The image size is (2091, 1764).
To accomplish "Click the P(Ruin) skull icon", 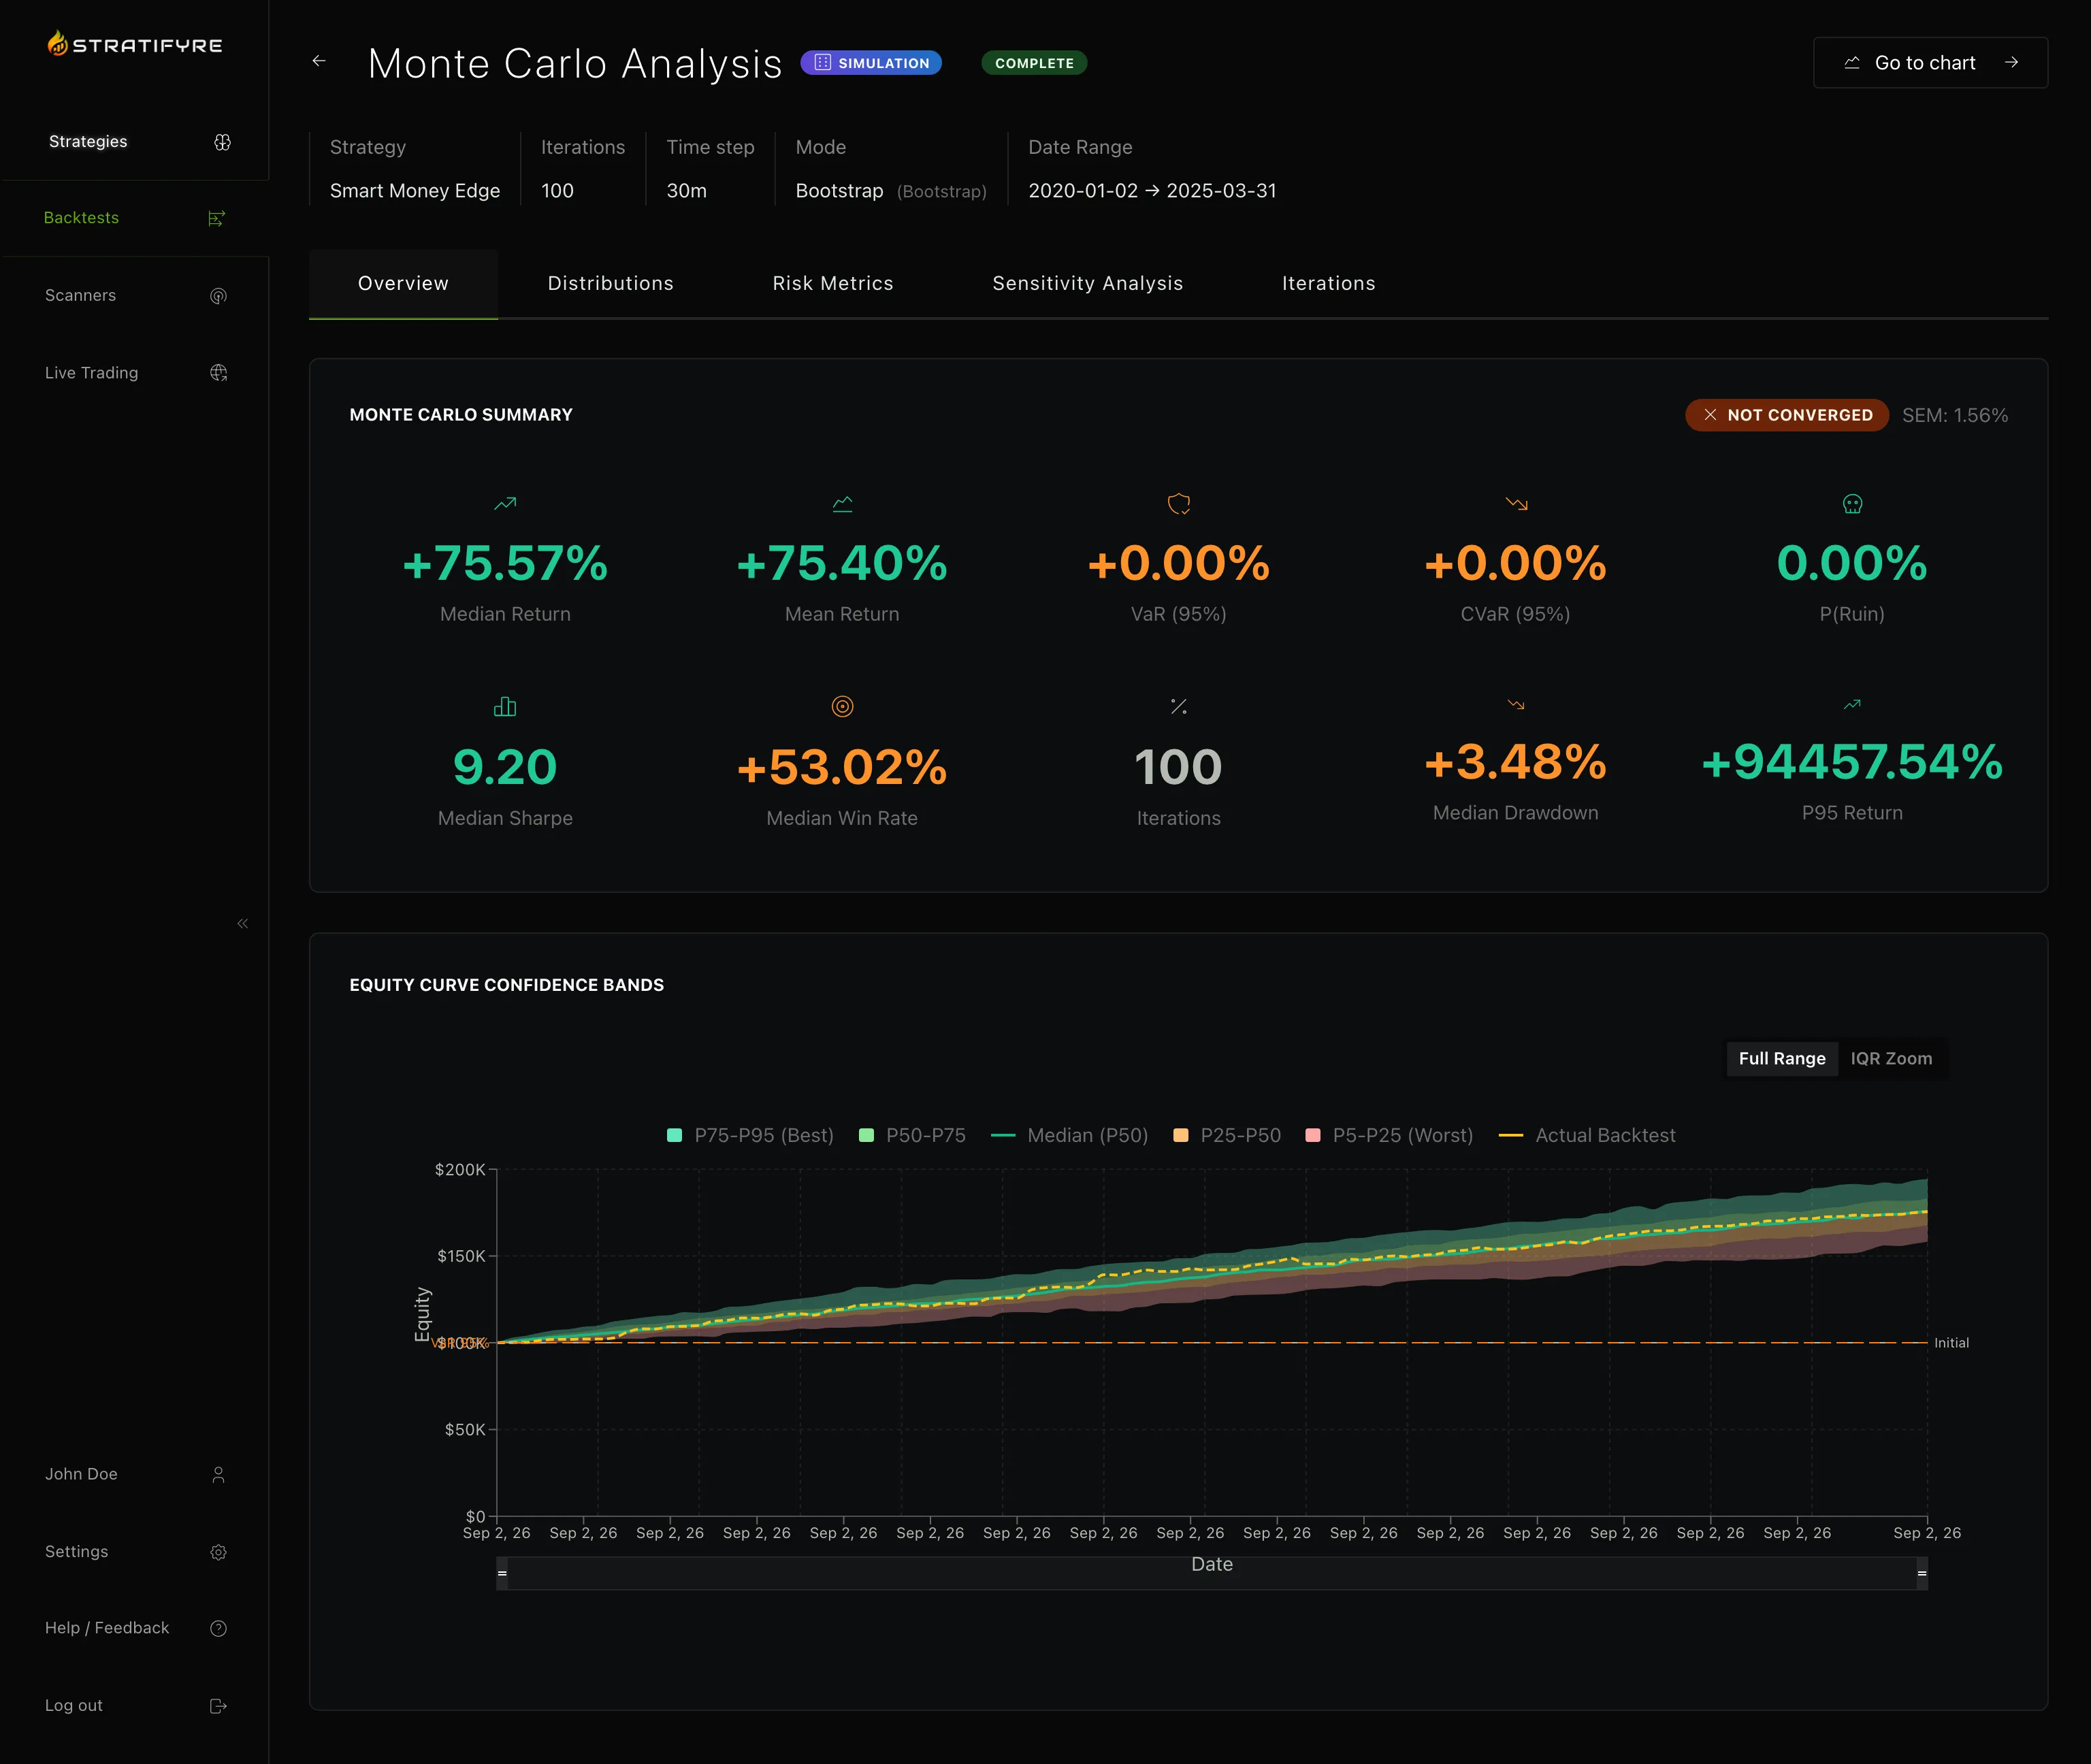I will click(1852, 504).
